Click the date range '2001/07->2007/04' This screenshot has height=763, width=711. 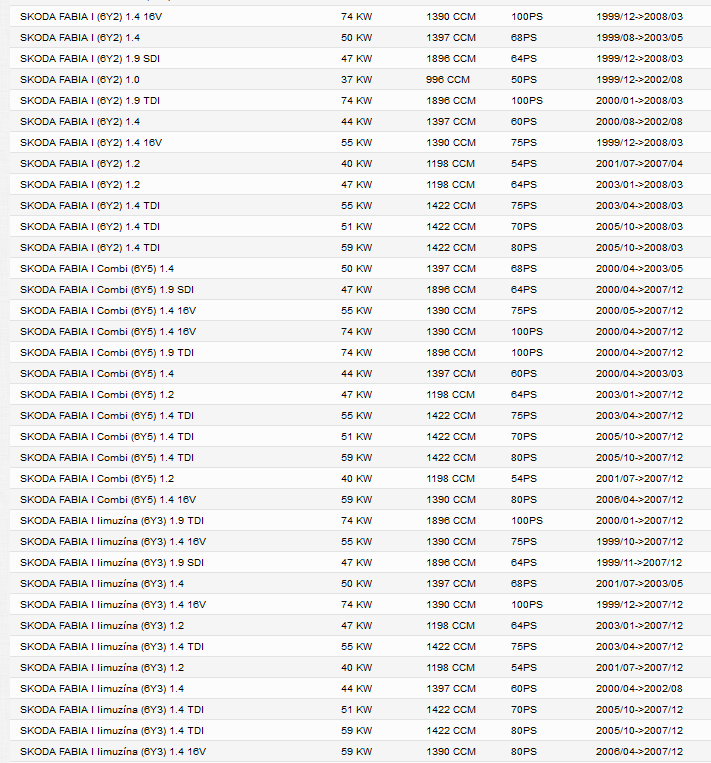coord(639,164)
